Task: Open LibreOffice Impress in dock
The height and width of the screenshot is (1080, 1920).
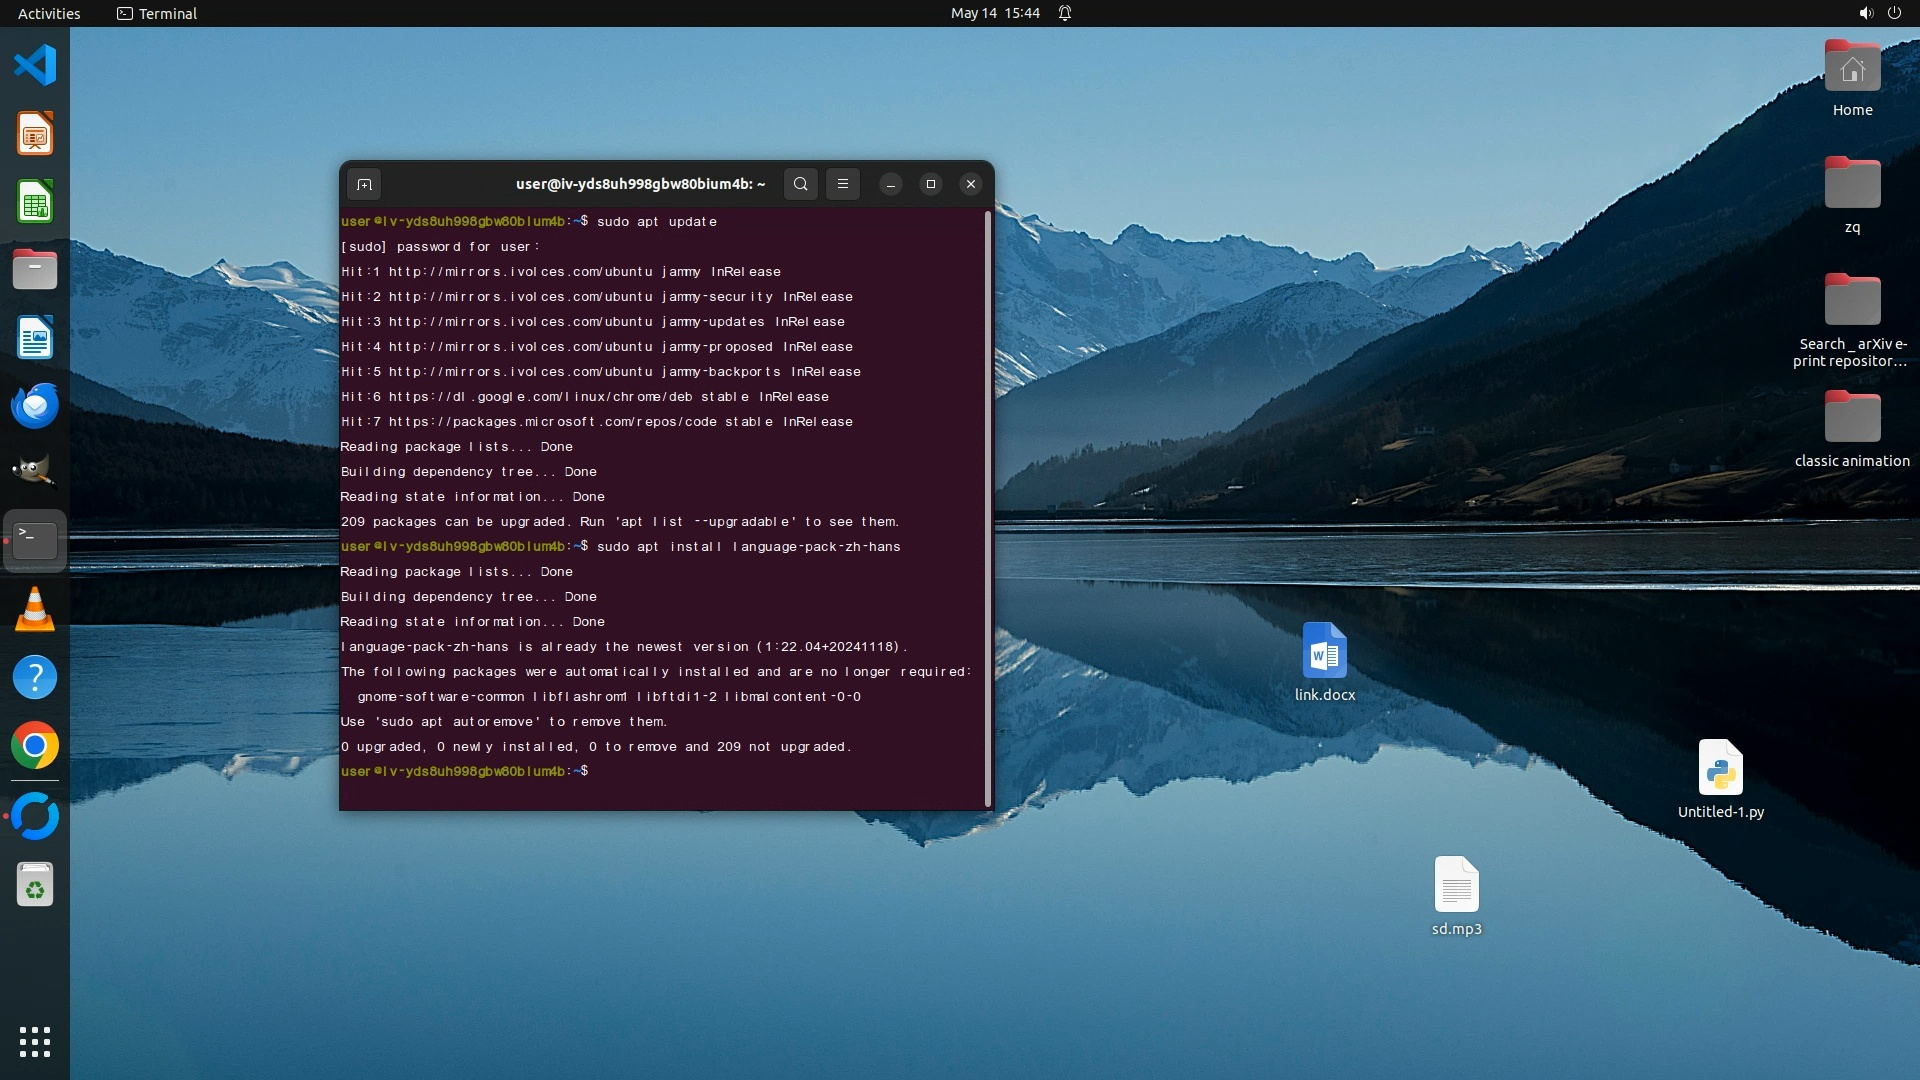Action: (x=35, y=134)
